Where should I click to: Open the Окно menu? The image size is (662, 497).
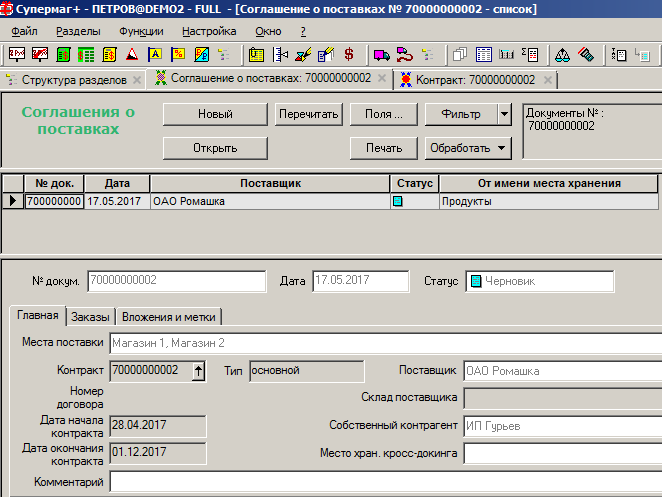(268, 31)
